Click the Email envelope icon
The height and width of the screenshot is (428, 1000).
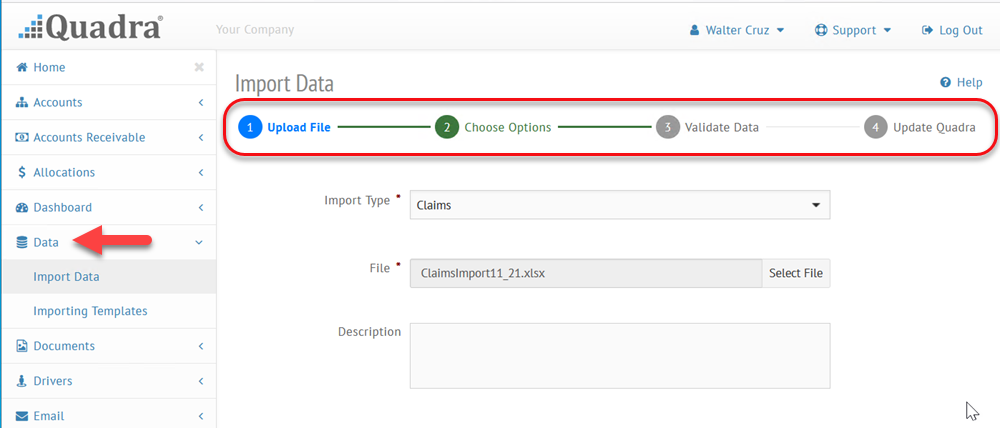click(22, 416)
